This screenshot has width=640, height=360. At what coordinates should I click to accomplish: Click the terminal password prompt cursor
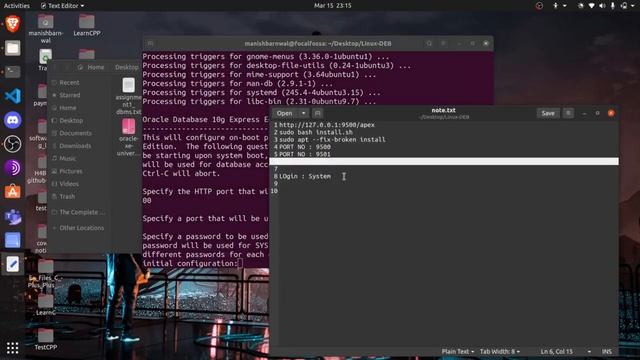click(x=240, y=263)
